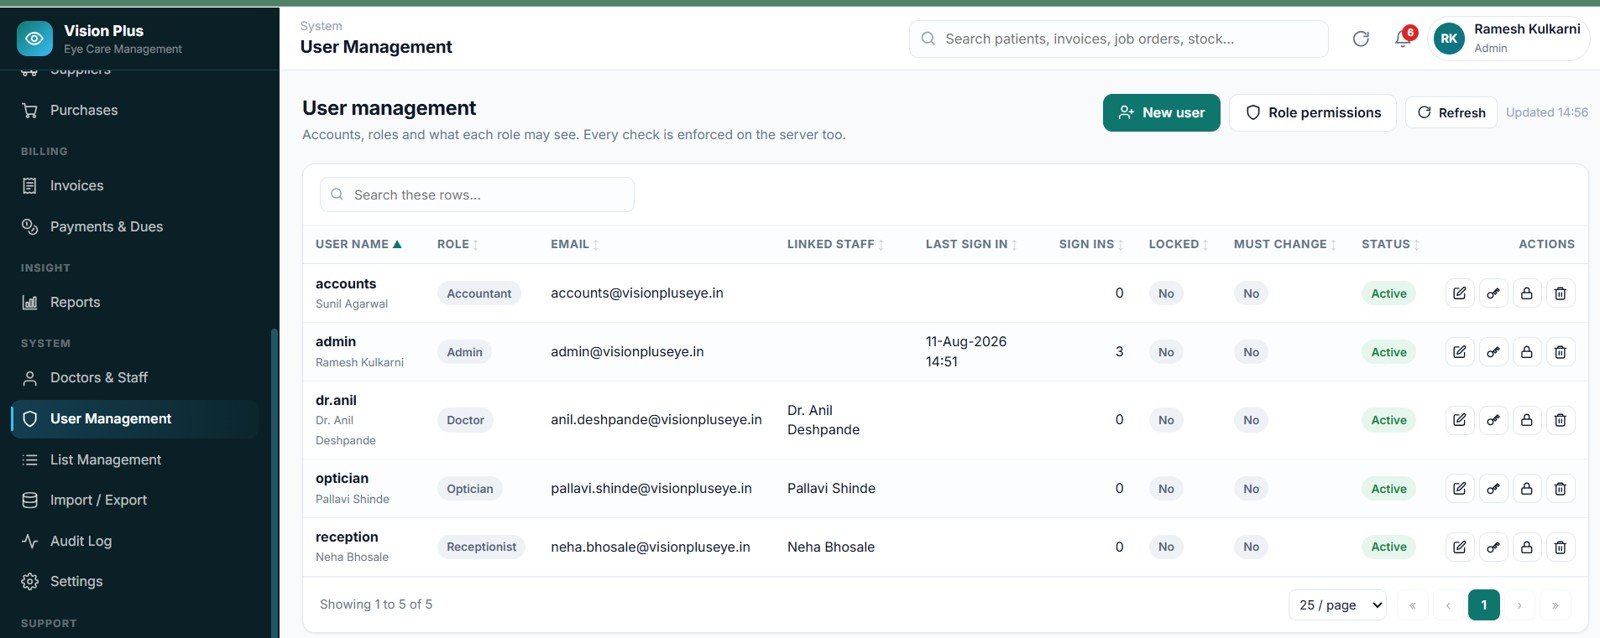Click Vision Plus eye logo
Viewport: 1600px width, 638px height.
click(35, 39)
